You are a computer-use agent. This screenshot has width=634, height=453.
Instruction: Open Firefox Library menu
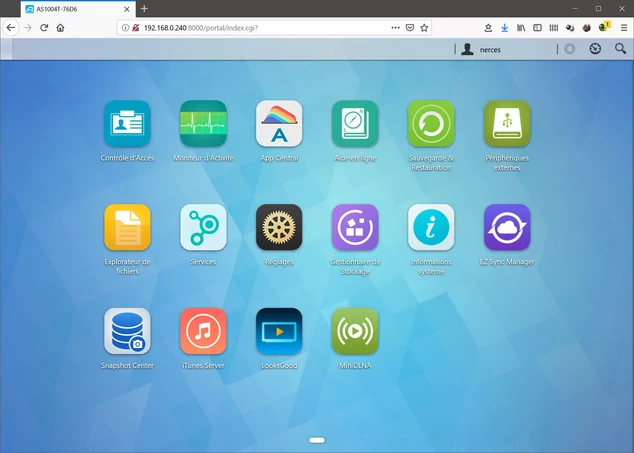click(x=521, y=28)
